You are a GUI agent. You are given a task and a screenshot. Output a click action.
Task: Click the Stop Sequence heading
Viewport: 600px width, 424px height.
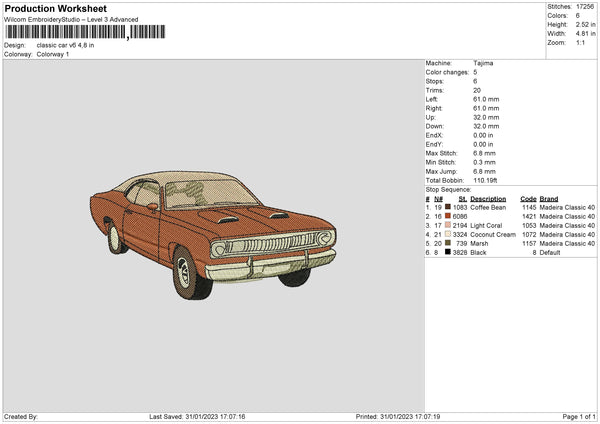[x=448, y=189]
